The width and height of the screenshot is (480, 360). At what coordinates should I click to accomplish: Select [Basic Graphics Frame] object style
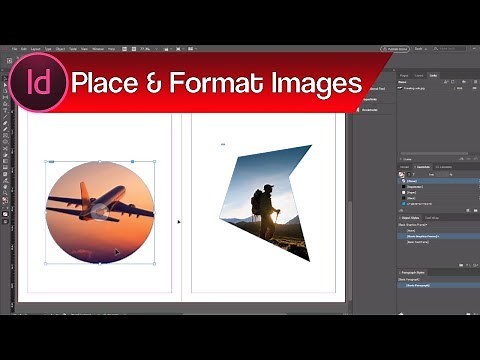[438, 236]
